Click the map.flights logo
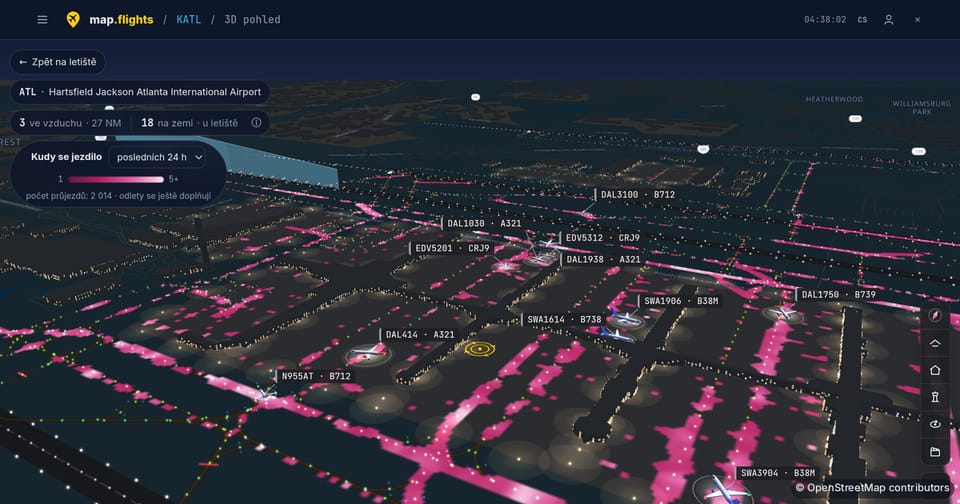Viewport: 960px width, 504px height. point(110,20)
